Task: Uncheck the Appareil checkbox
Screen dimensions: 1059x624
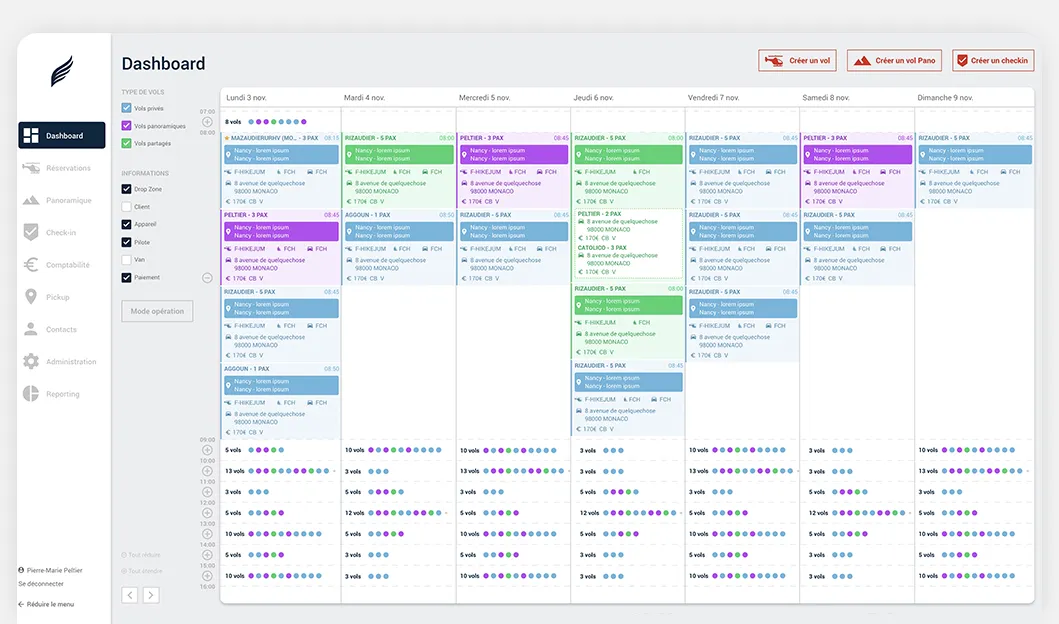Action: click(x=126, y=224)
